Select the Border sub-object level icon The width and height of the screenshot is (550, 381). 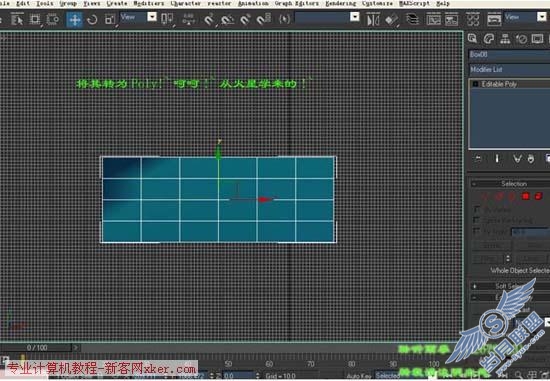[512, 196]
